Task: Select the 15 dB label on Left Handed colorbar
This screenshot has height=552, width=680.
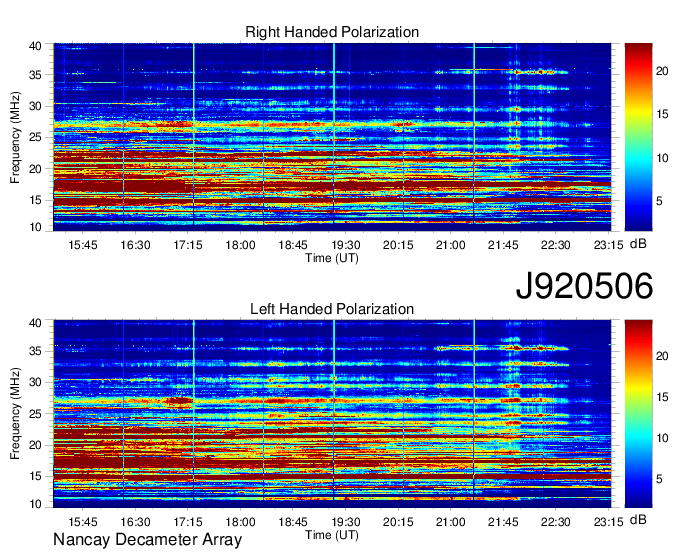Action: pos(662,397)
